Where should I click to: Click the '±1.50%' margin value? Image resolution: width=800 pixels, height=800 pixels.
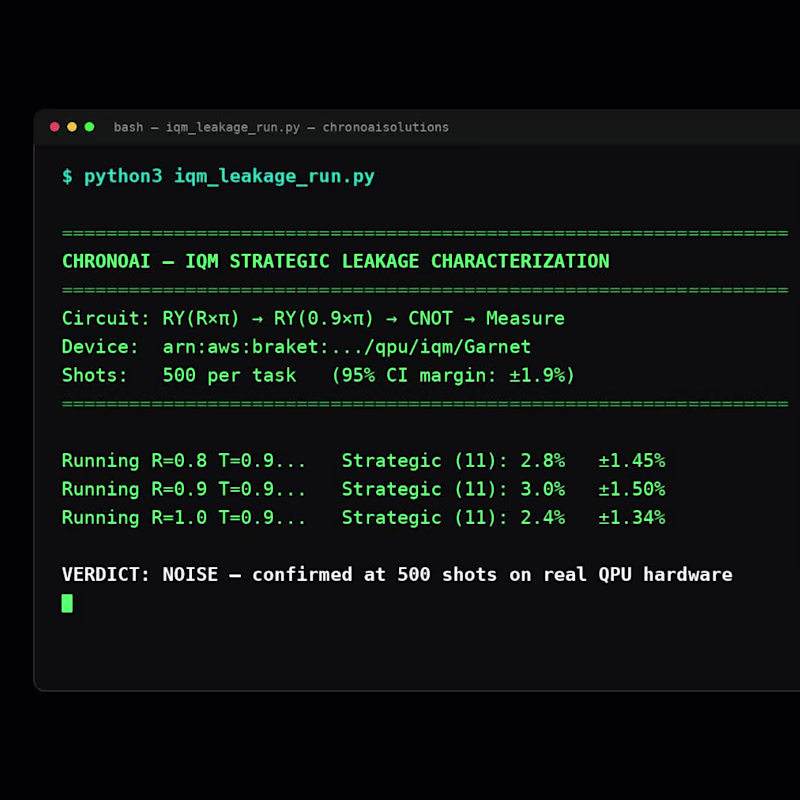(x=632, y=489)
